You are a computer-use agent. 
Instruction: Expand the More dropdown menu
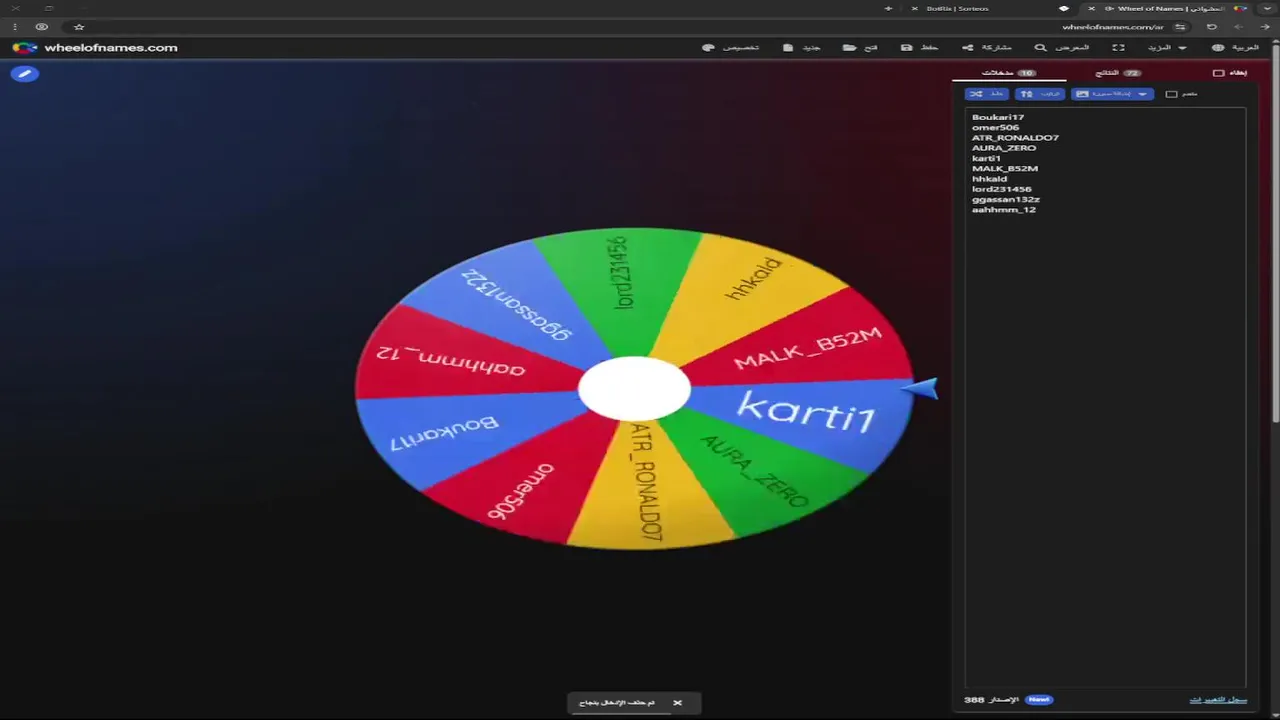[1167, 47]
